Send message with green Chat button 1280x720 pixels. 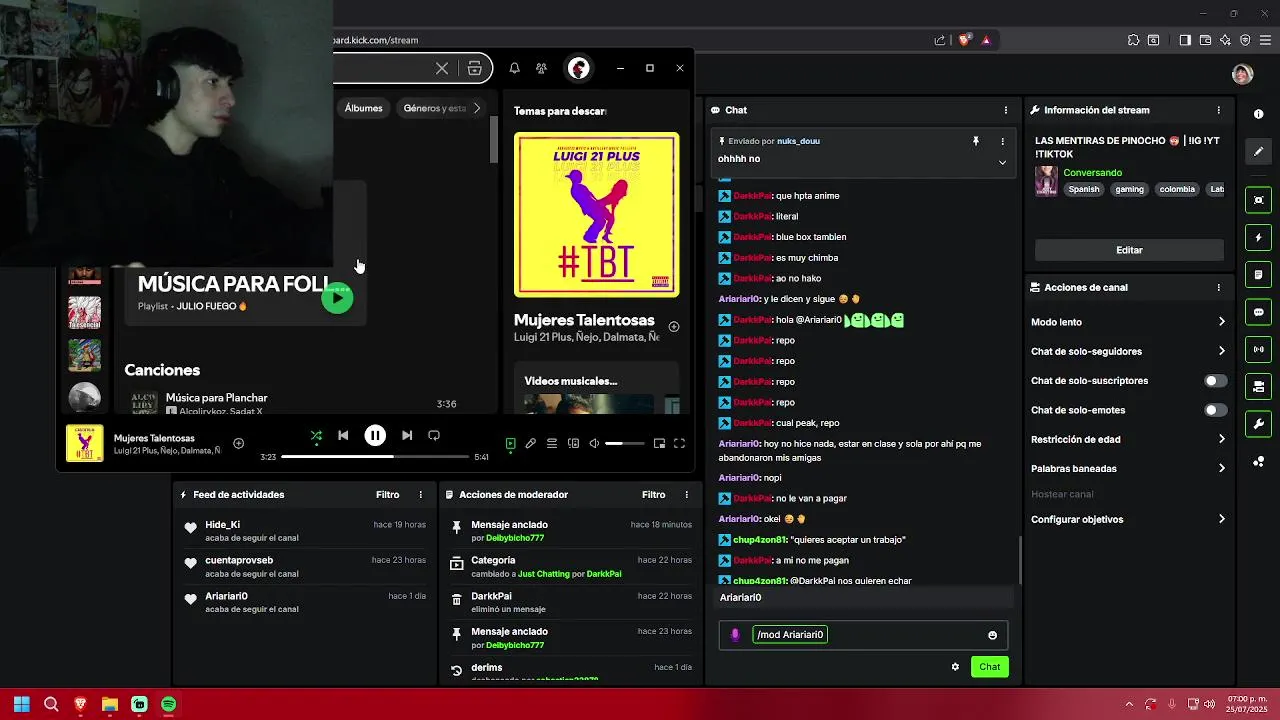click(x=989, y=667)
